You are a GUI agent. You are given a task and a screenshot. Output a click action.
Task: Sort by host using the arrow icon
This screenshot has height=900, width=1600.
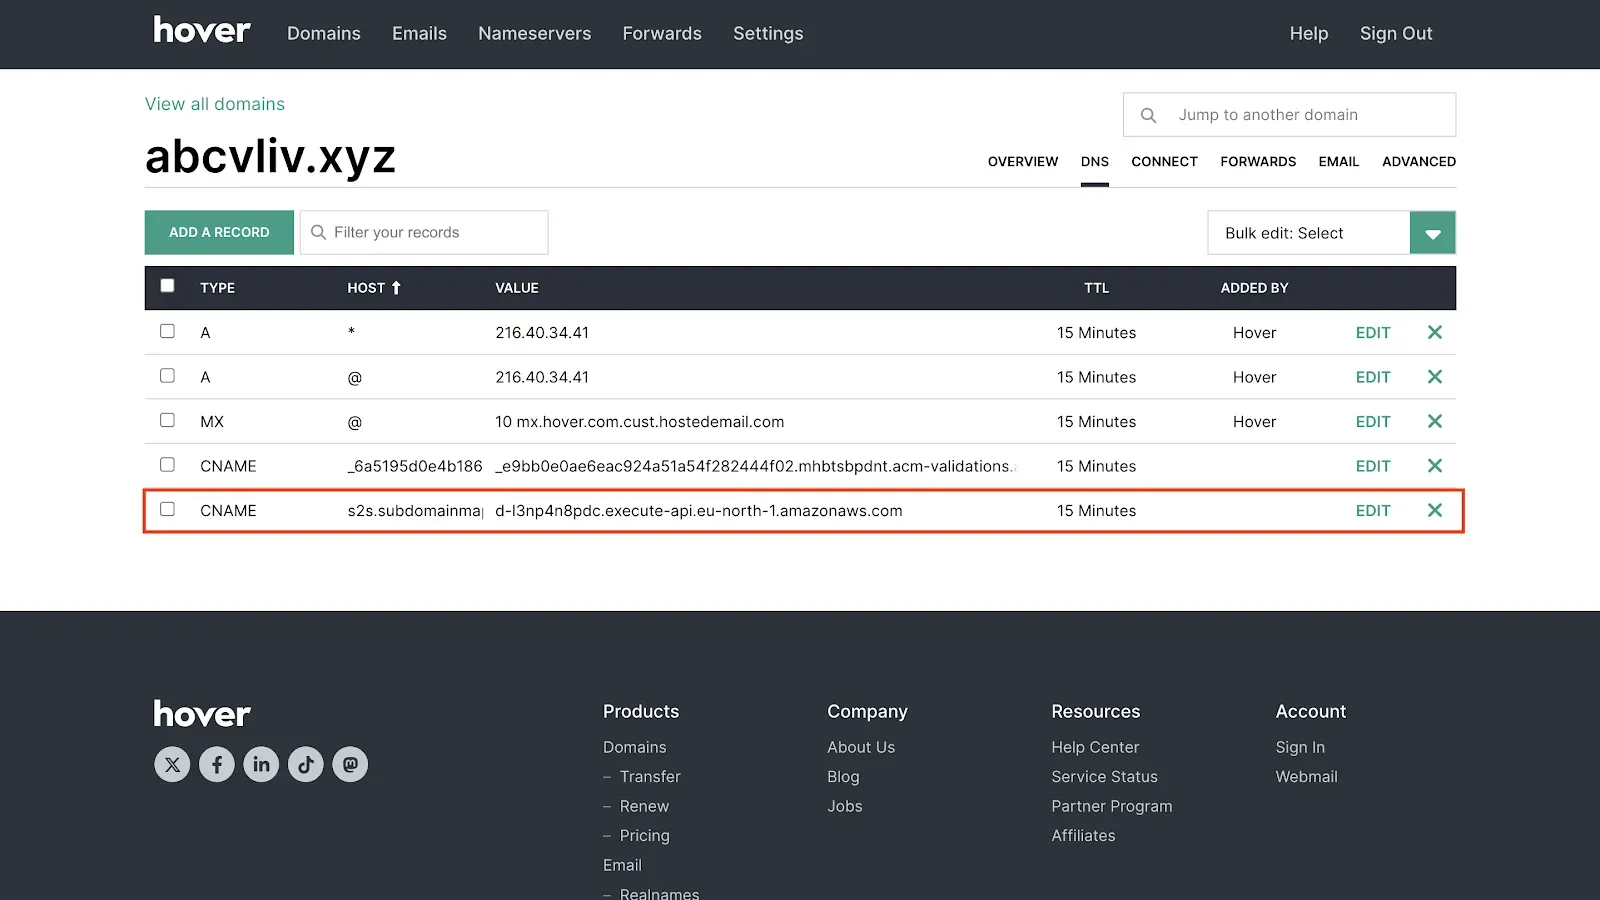(x=396, y=288)
